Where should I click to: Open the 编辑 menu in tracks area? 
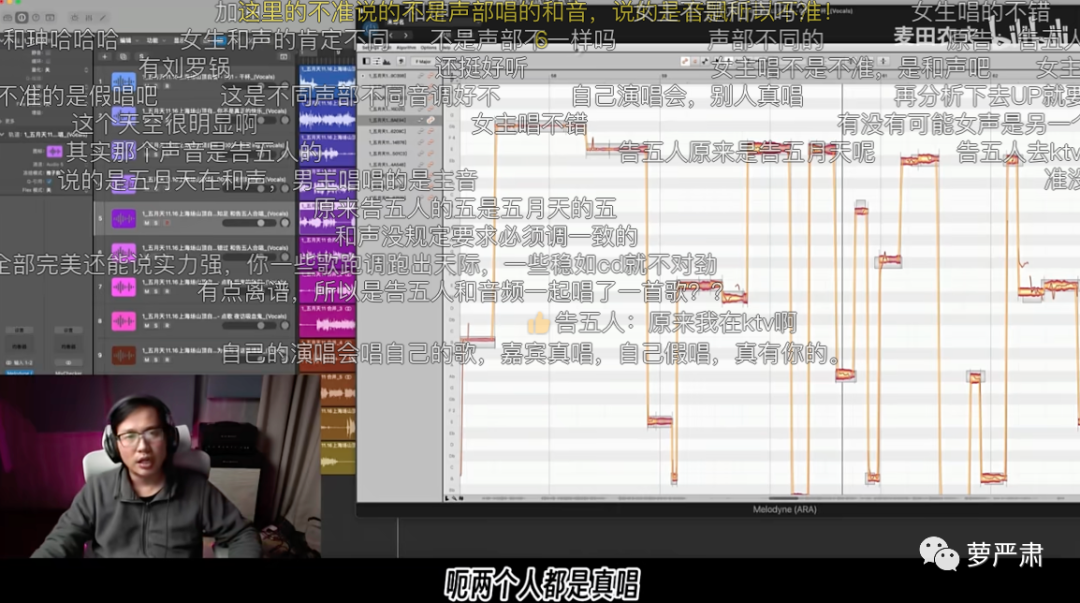[x=126, y=41]
